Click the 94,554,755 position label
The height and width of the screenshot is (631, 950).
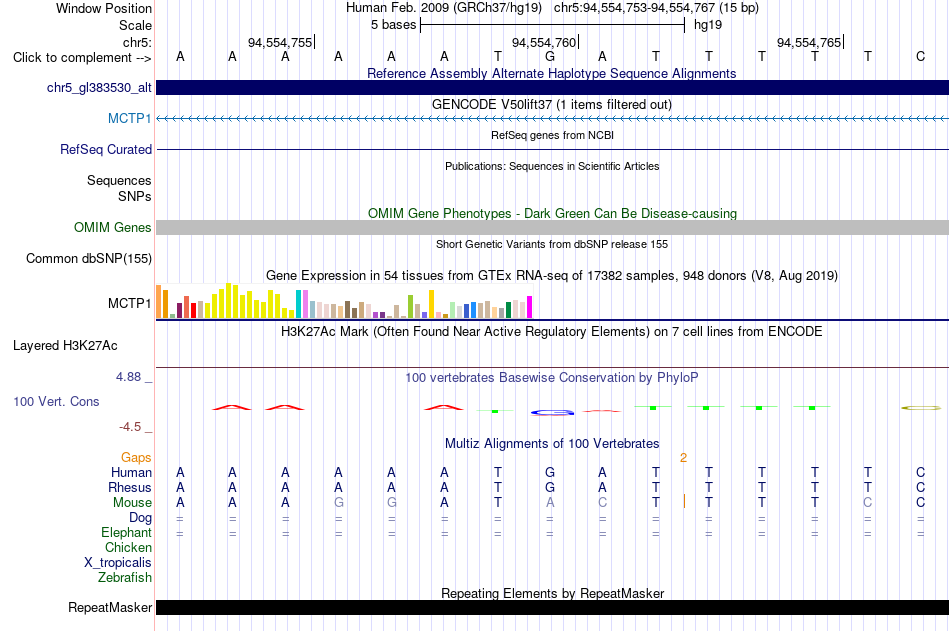[280, 42]
